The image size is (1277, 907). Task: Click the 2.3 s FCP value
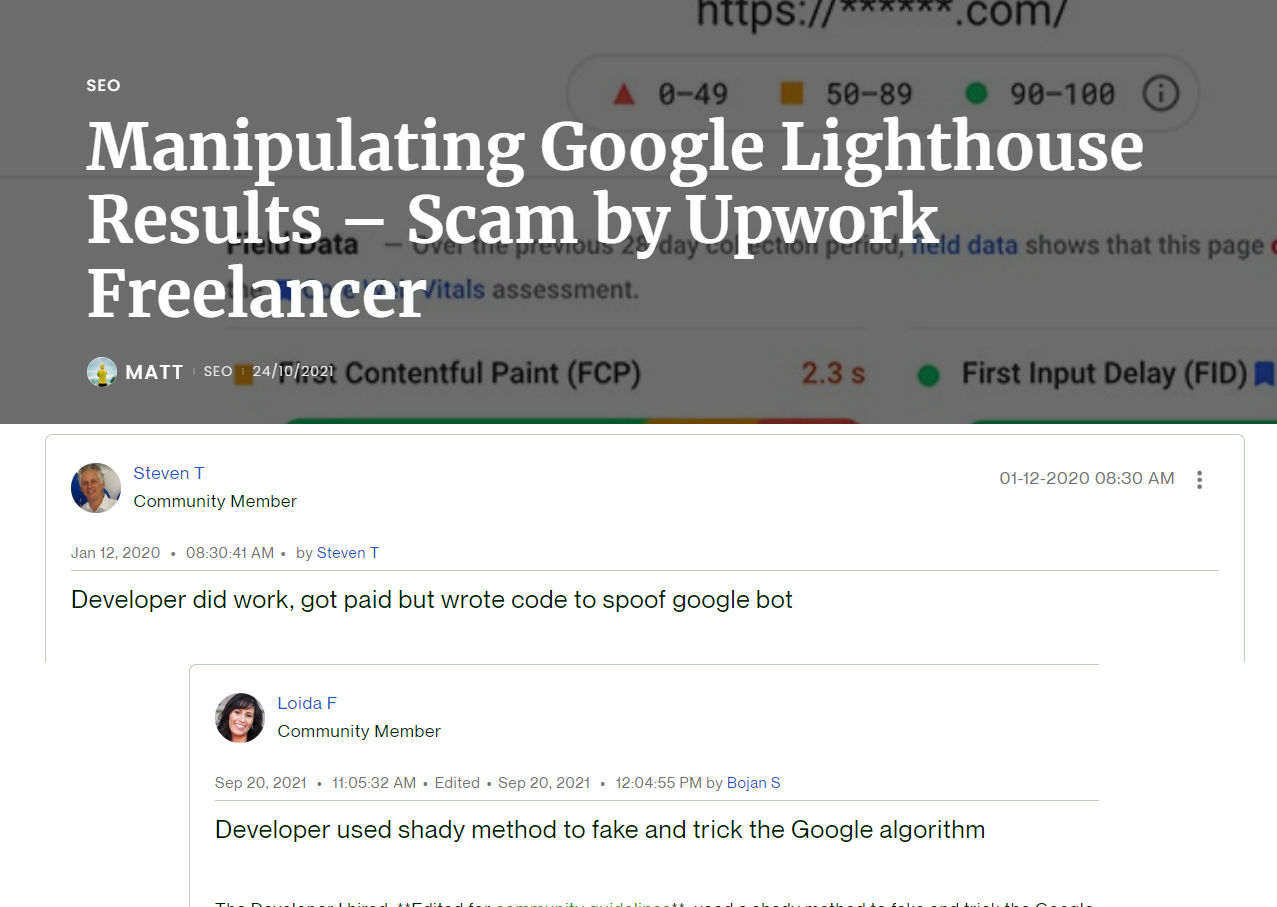pos(833,374)
